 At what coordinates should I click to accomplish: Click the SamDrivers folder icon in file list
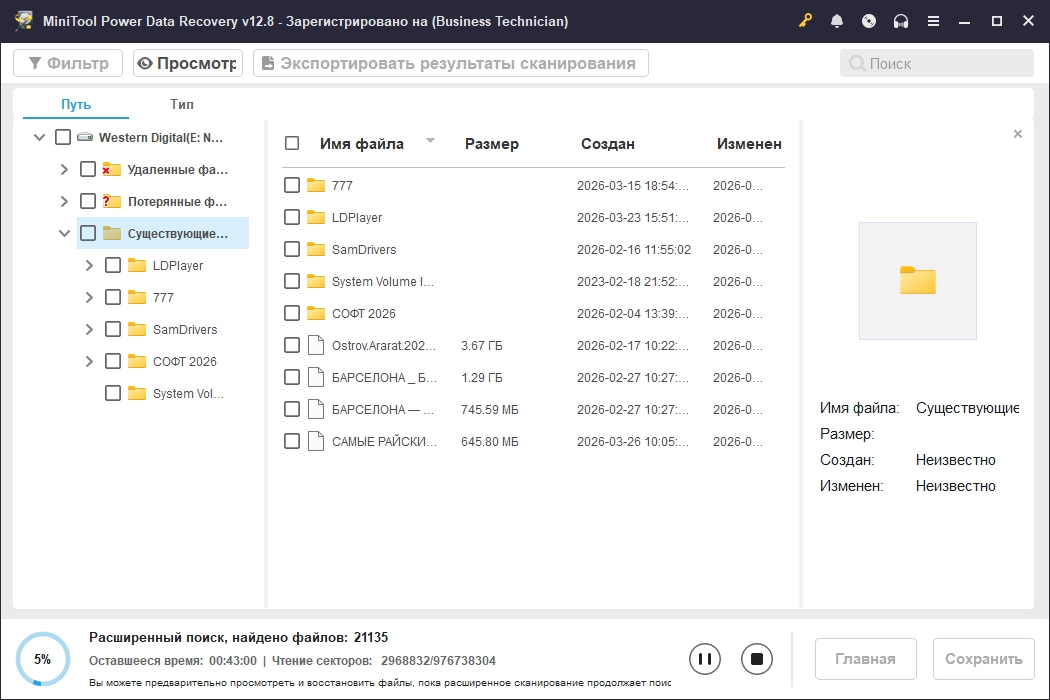(316, 249)
